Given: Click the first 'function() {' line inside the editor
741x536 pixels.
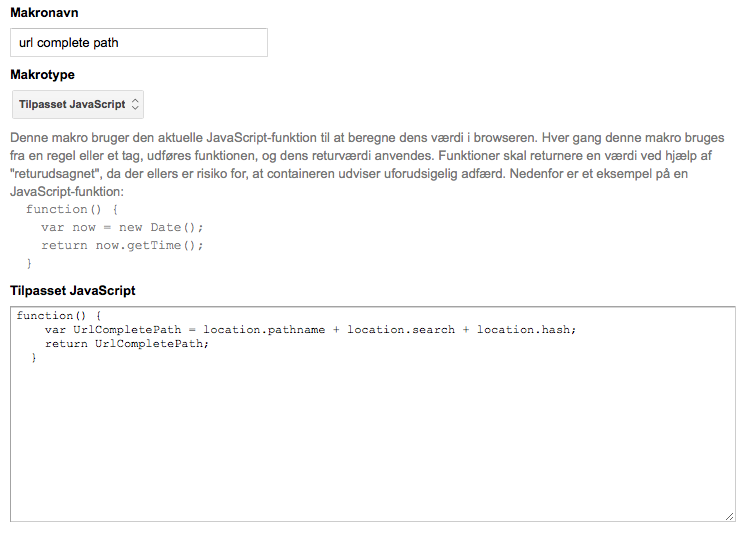Looking at the screenshot, I should [59, 316].
